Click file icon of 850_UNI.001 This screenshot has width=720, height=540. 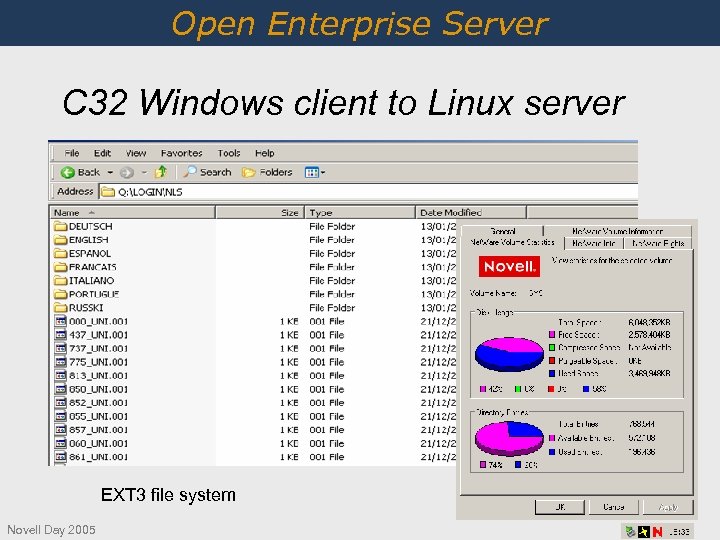tap(61, 389)
